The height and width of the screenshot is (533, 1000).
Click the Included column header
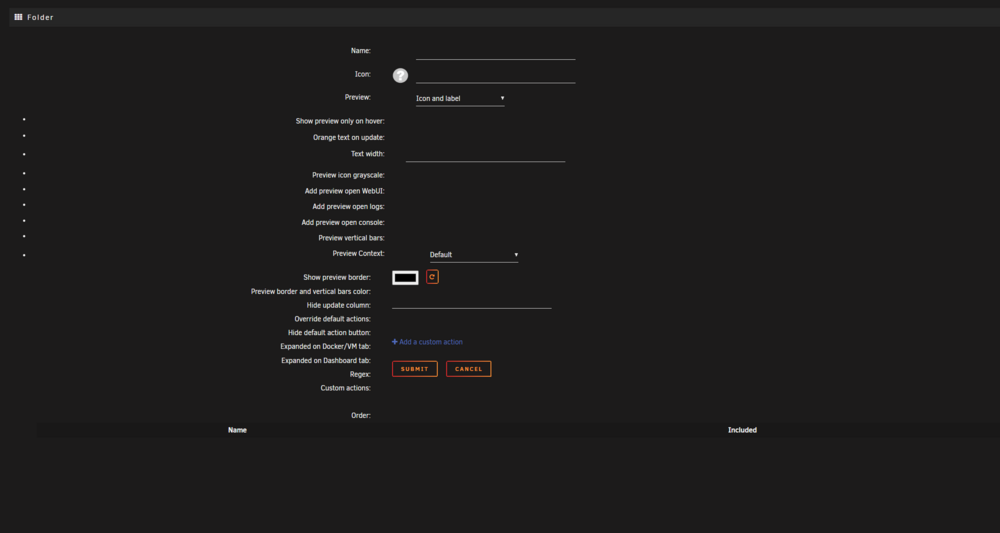tap(742, 430)
